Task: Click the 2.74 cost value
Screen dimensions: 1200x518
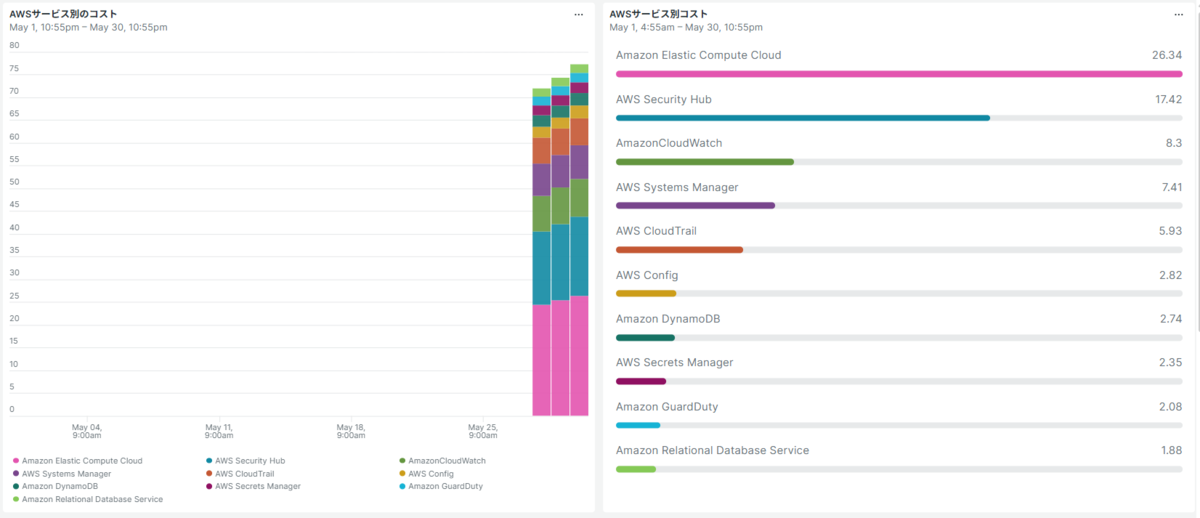Action: click(1171, 320)
